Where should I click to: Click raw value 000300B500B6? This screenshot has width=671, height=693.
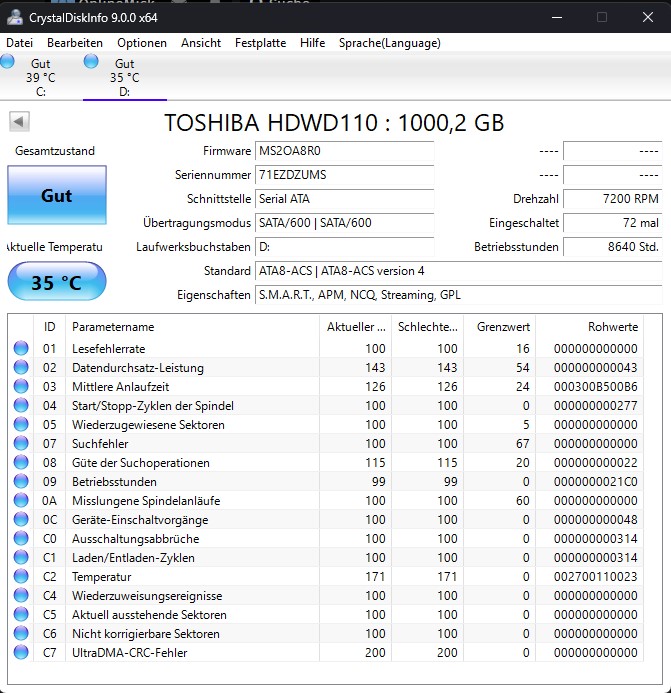[x=595, y=387]
